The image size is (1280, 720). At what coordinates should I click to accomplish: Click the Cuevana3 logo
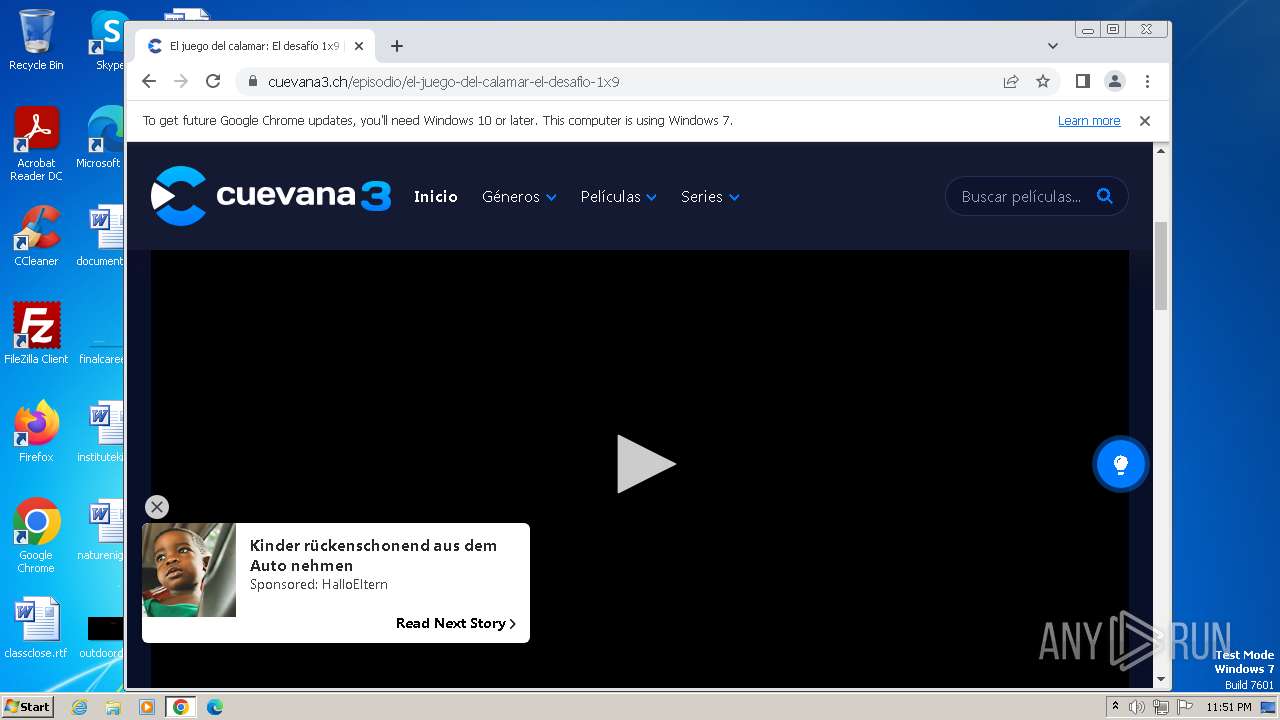point(270,196)
